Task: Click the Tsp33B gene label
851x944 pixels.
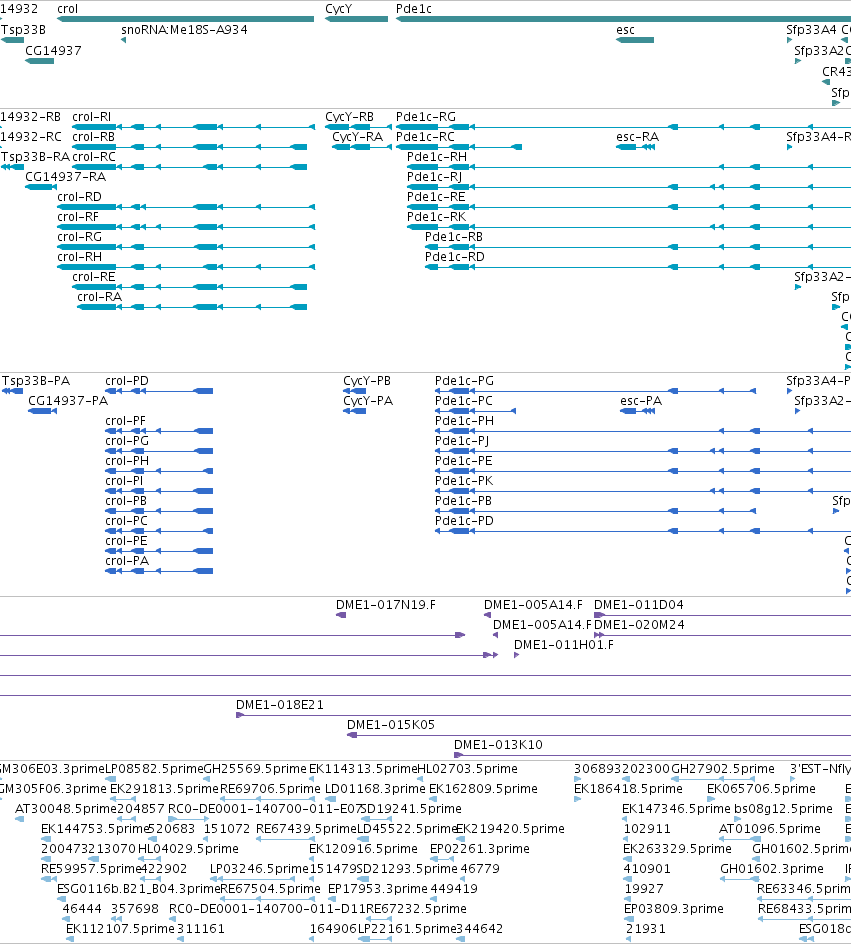Action: coord(23,30)
